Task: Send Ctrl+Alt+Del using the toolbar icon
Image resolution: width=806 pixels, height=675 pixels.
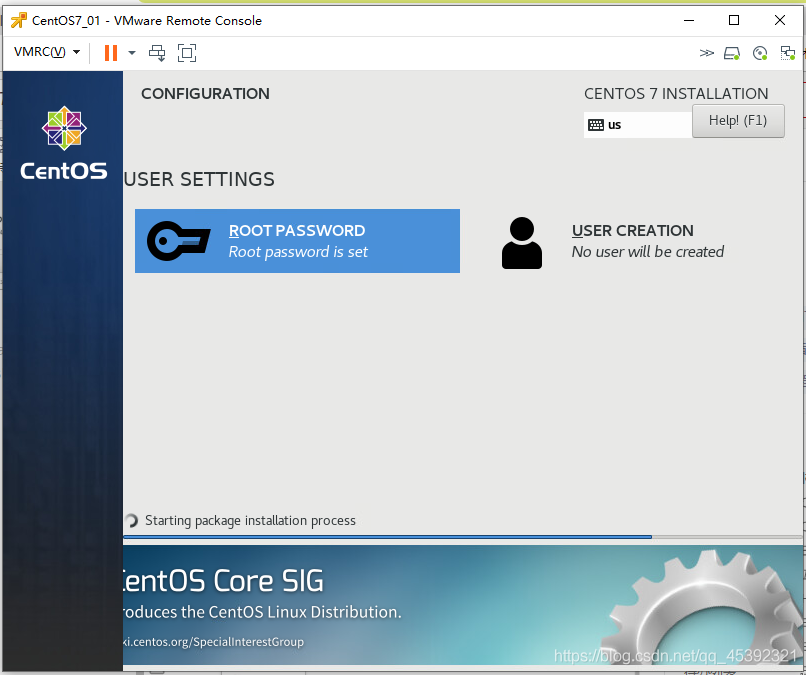Action: pos(157,52)
